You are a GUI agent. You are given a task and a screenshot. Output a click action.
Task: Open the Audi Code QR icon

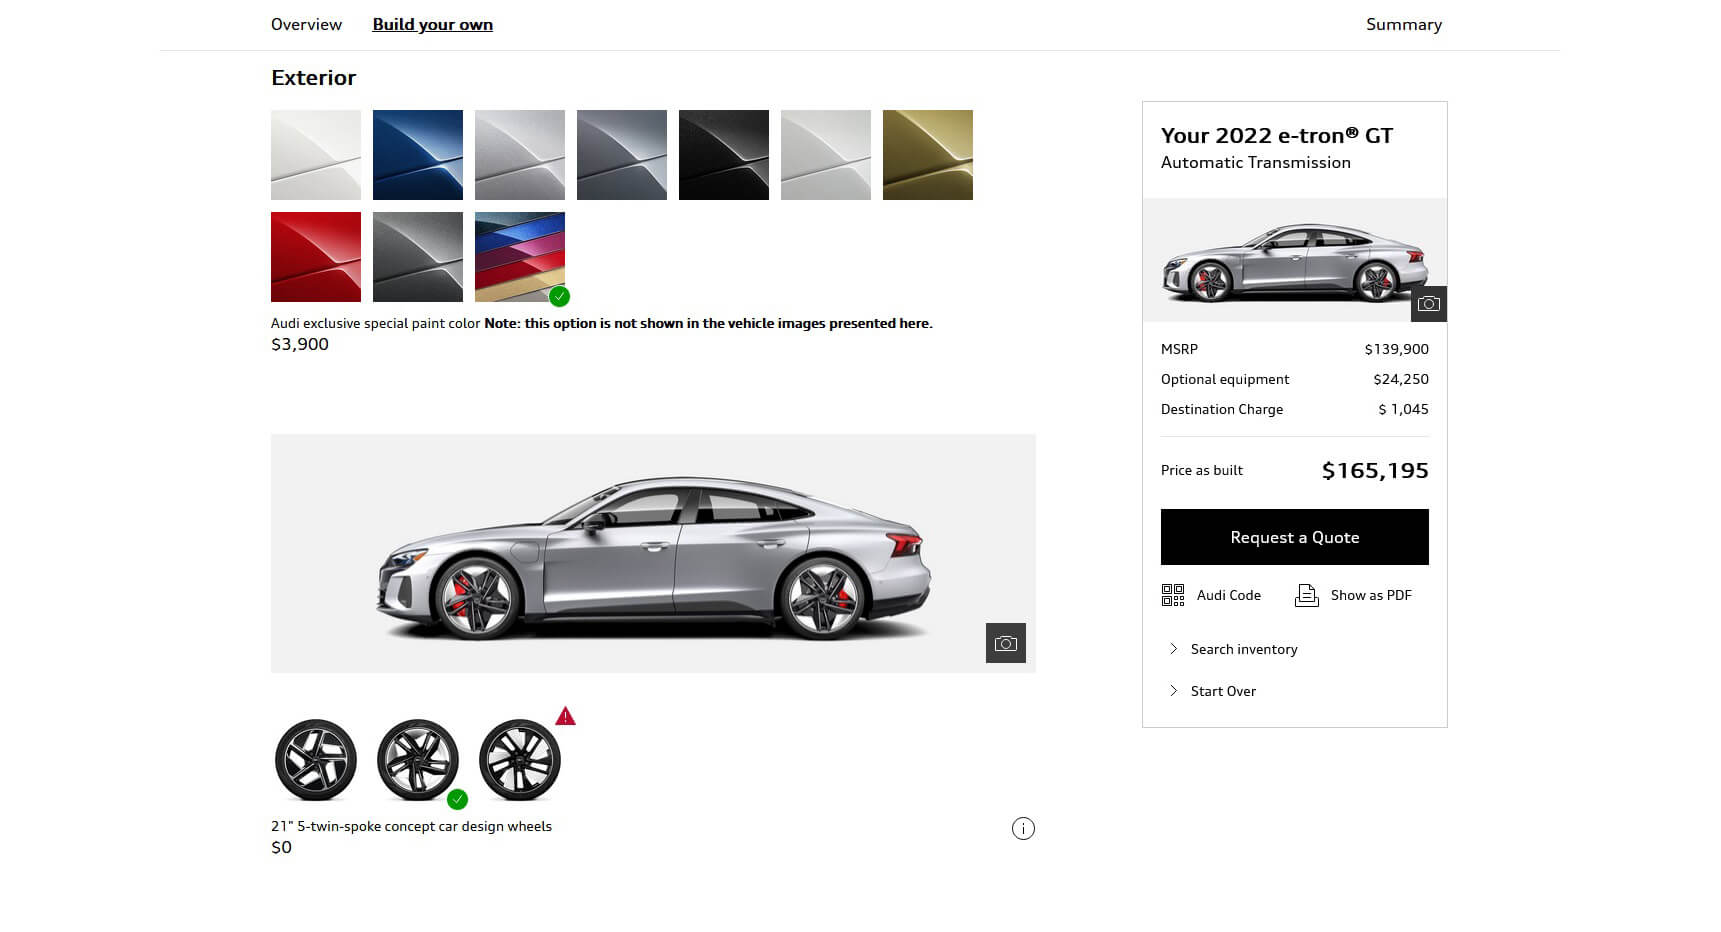click(x=1173, y=595)
